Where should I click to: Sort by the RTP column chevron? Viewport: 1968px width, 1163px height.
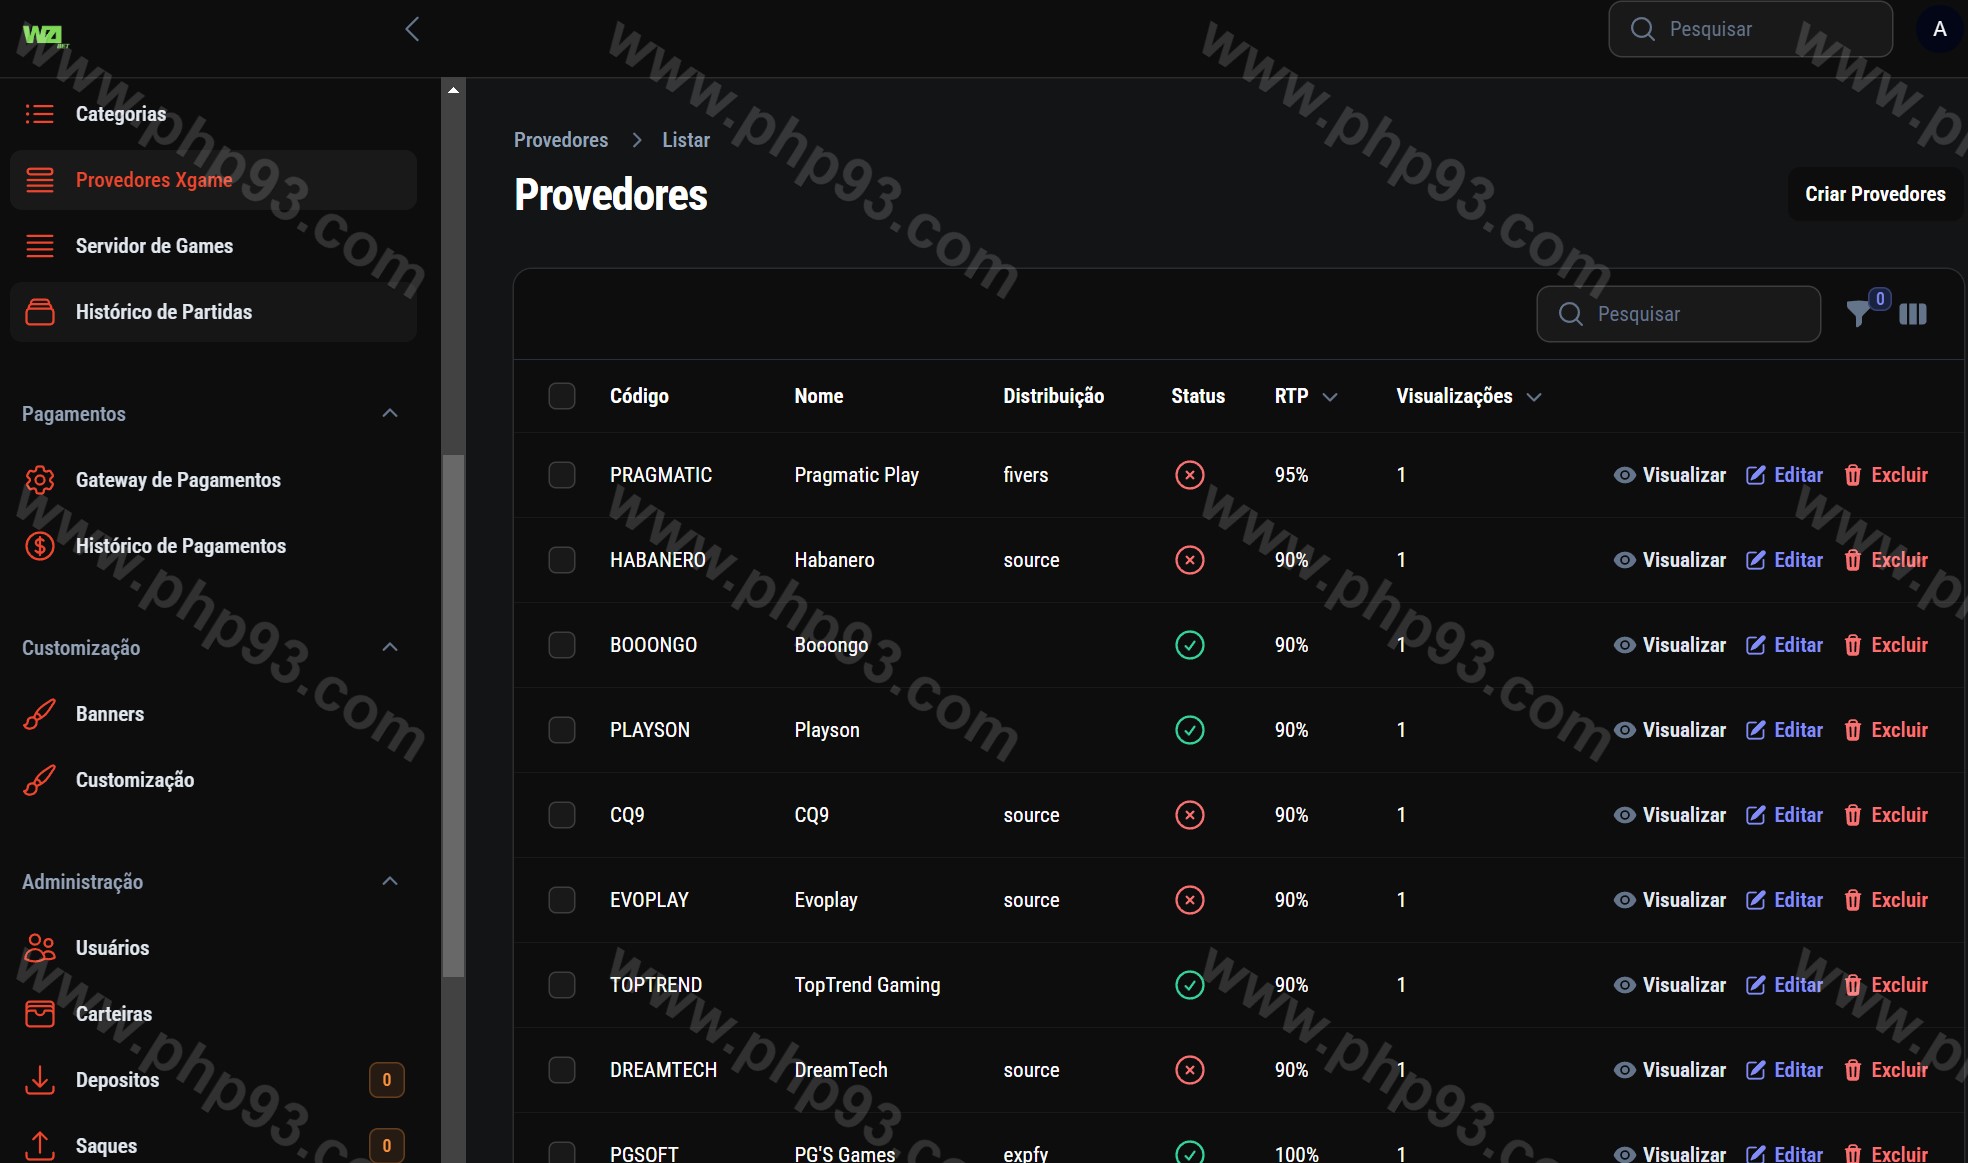[1330, 397]
